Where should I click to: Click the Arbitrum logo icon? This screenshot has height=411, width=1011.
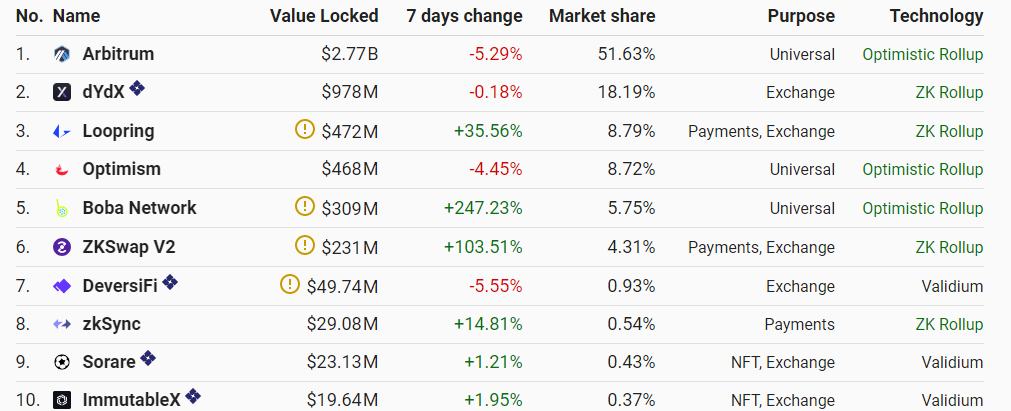click(62, 54)
